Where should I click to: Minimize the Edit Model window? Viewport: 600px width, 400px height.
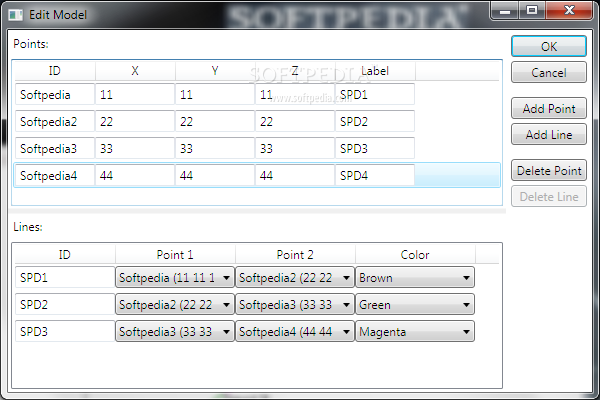(x=505, y=10)
